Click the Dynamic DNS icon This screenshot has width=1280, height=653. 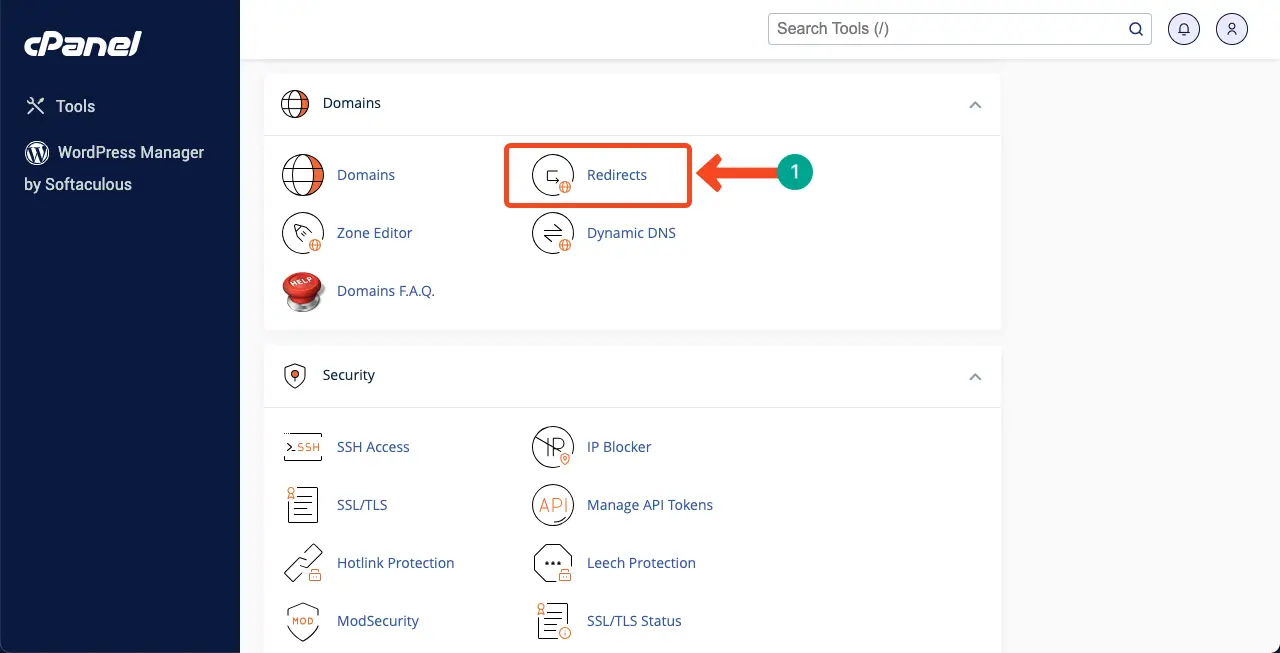553,233
